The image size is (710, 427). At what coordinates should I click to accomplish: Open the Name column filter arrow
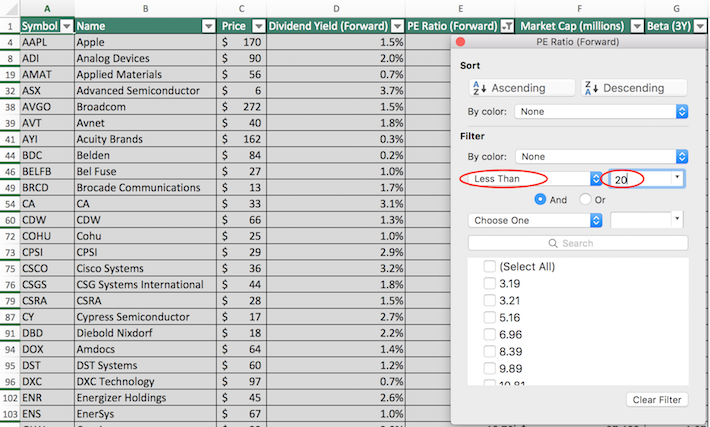pos(208,26)
